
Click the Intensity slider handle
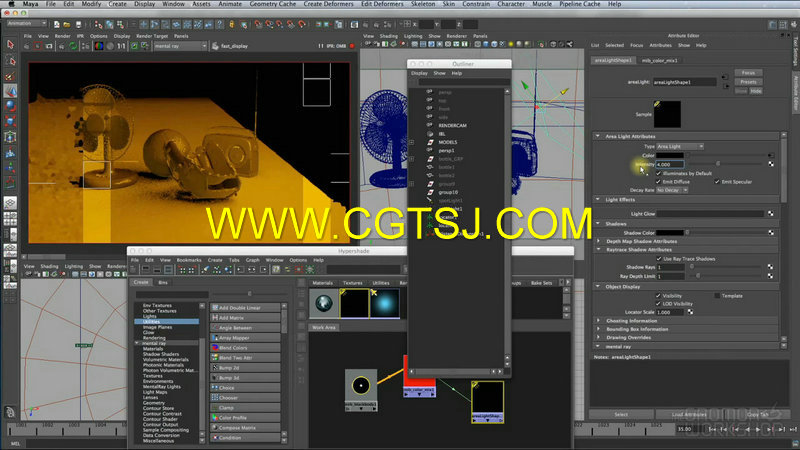pyautogui.click(x=718, y=164)
